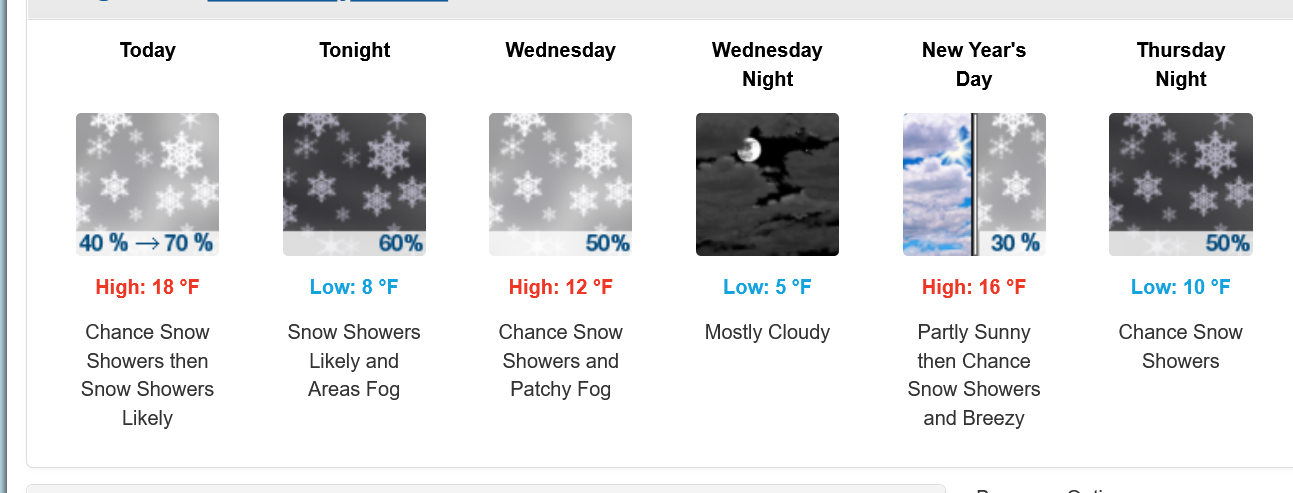Select the "Today" period heading
Viewport: 1293px width, 493px height.
click(147, 50)
